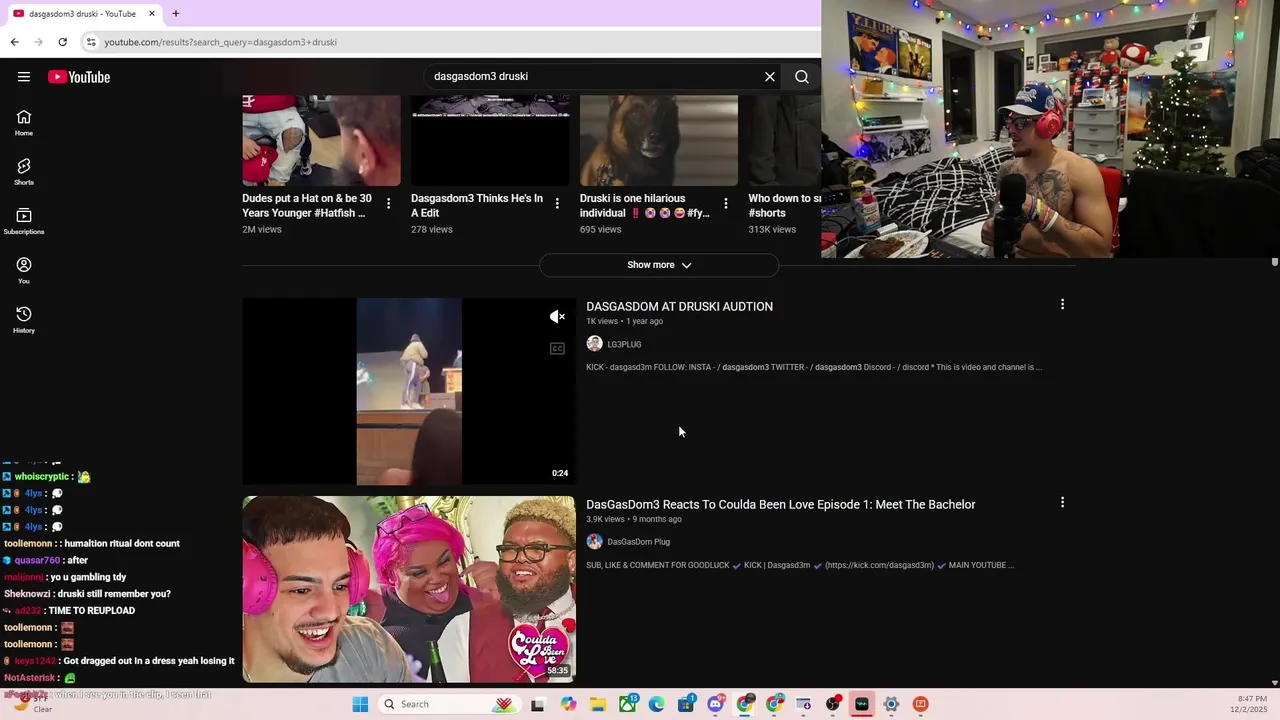Screen dimensions: 1280x720
Task: Close the dasgasdom3 druski YouTube tab
Action: pos(152,14)
